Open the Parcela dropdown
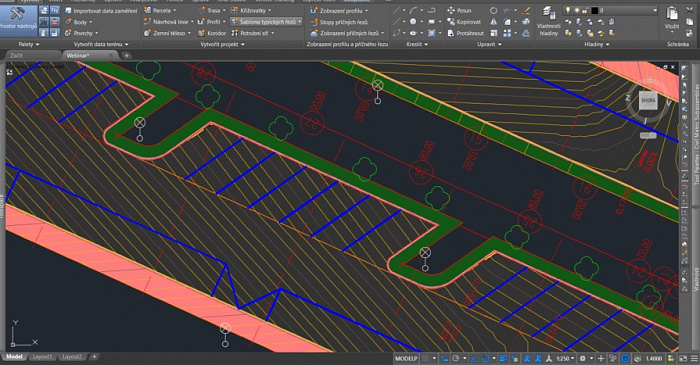Viewport: 700px width, 365px height. (x=160, y=10)
